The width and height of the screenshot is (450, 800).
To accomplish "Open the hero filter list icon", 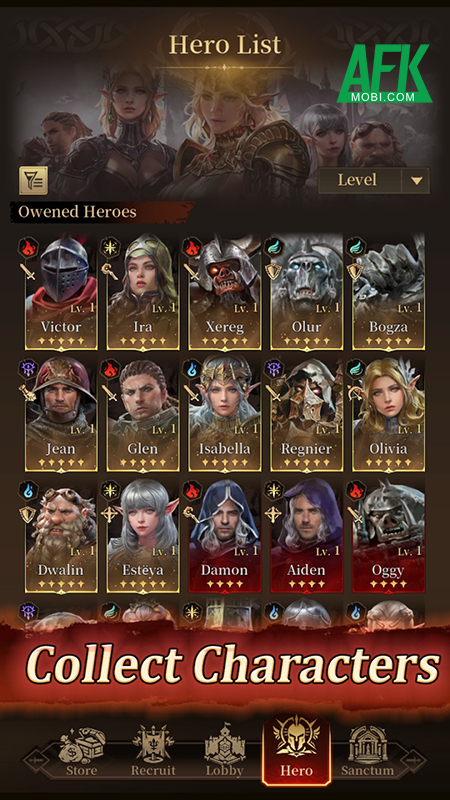I will [x=34, y=181].
